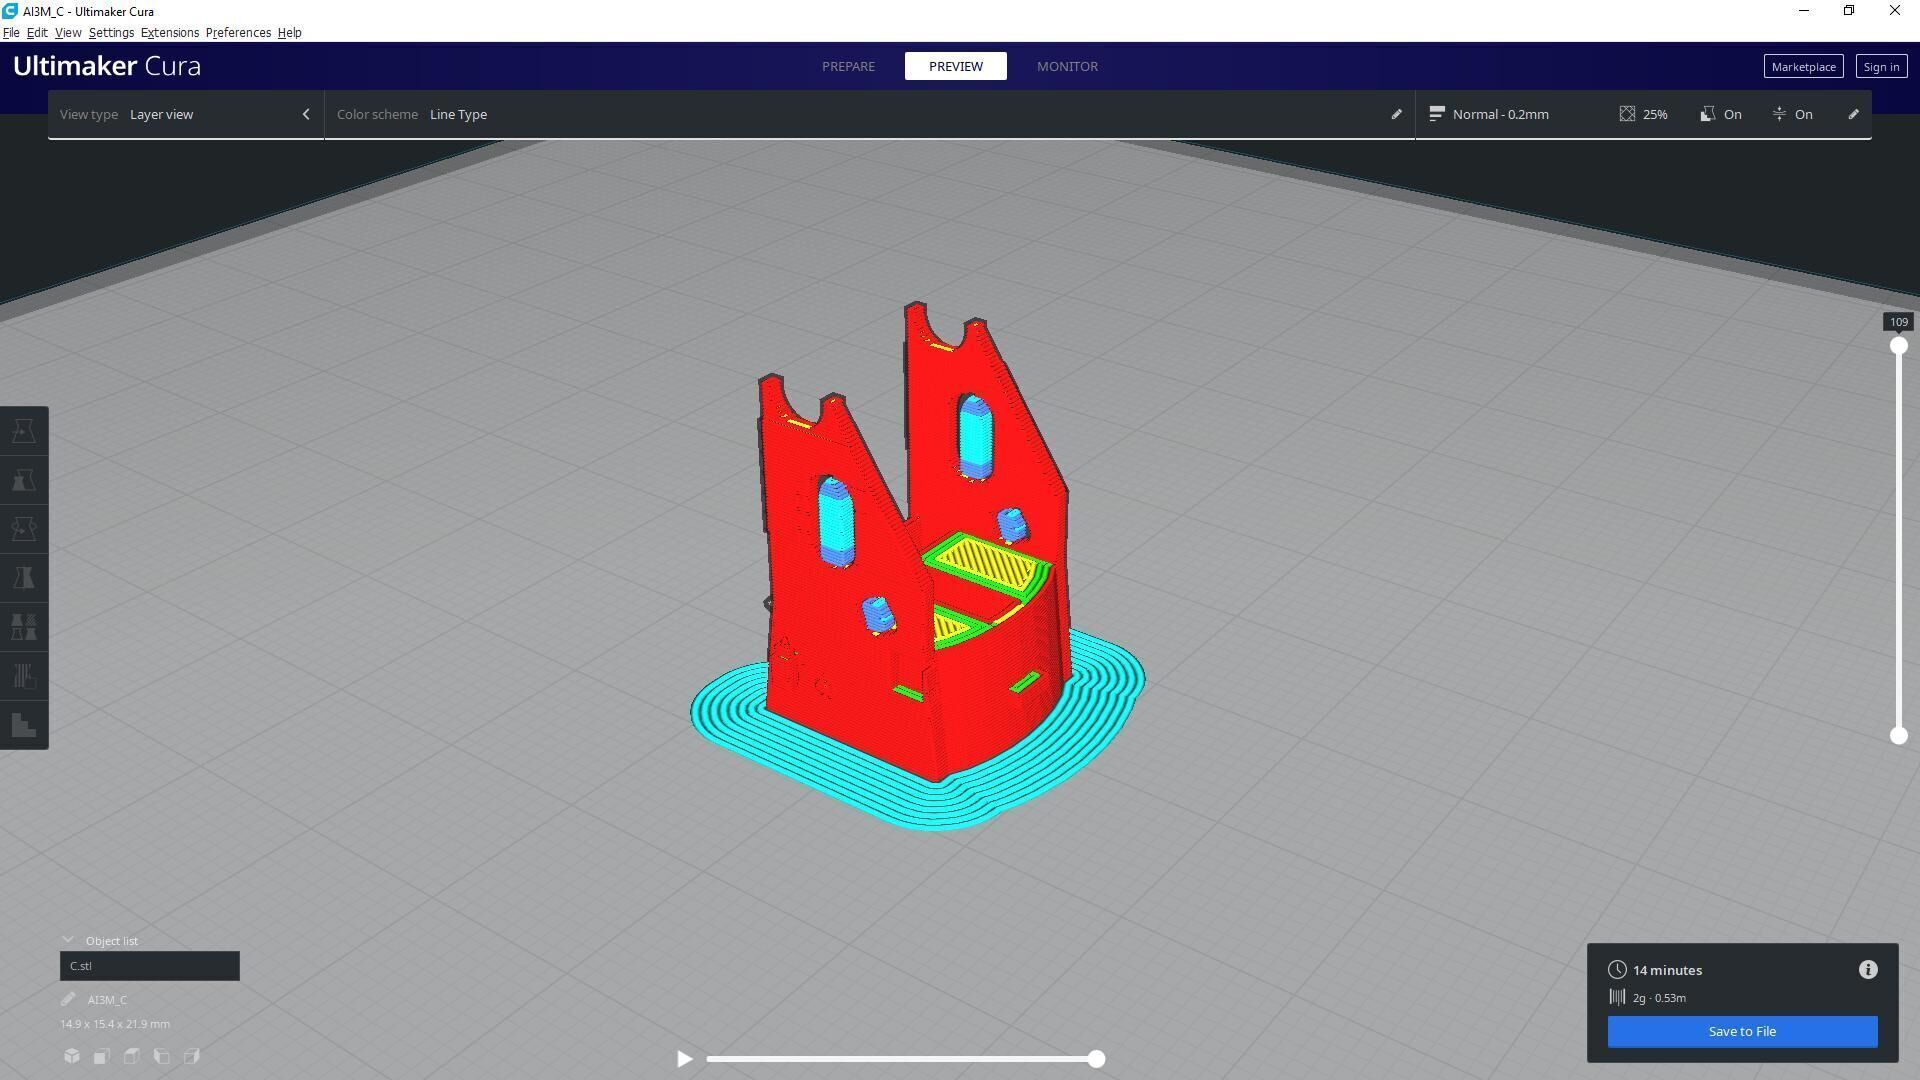
Task: Switch camera to 3D view cube icon
Action: tap(72, 1056)
